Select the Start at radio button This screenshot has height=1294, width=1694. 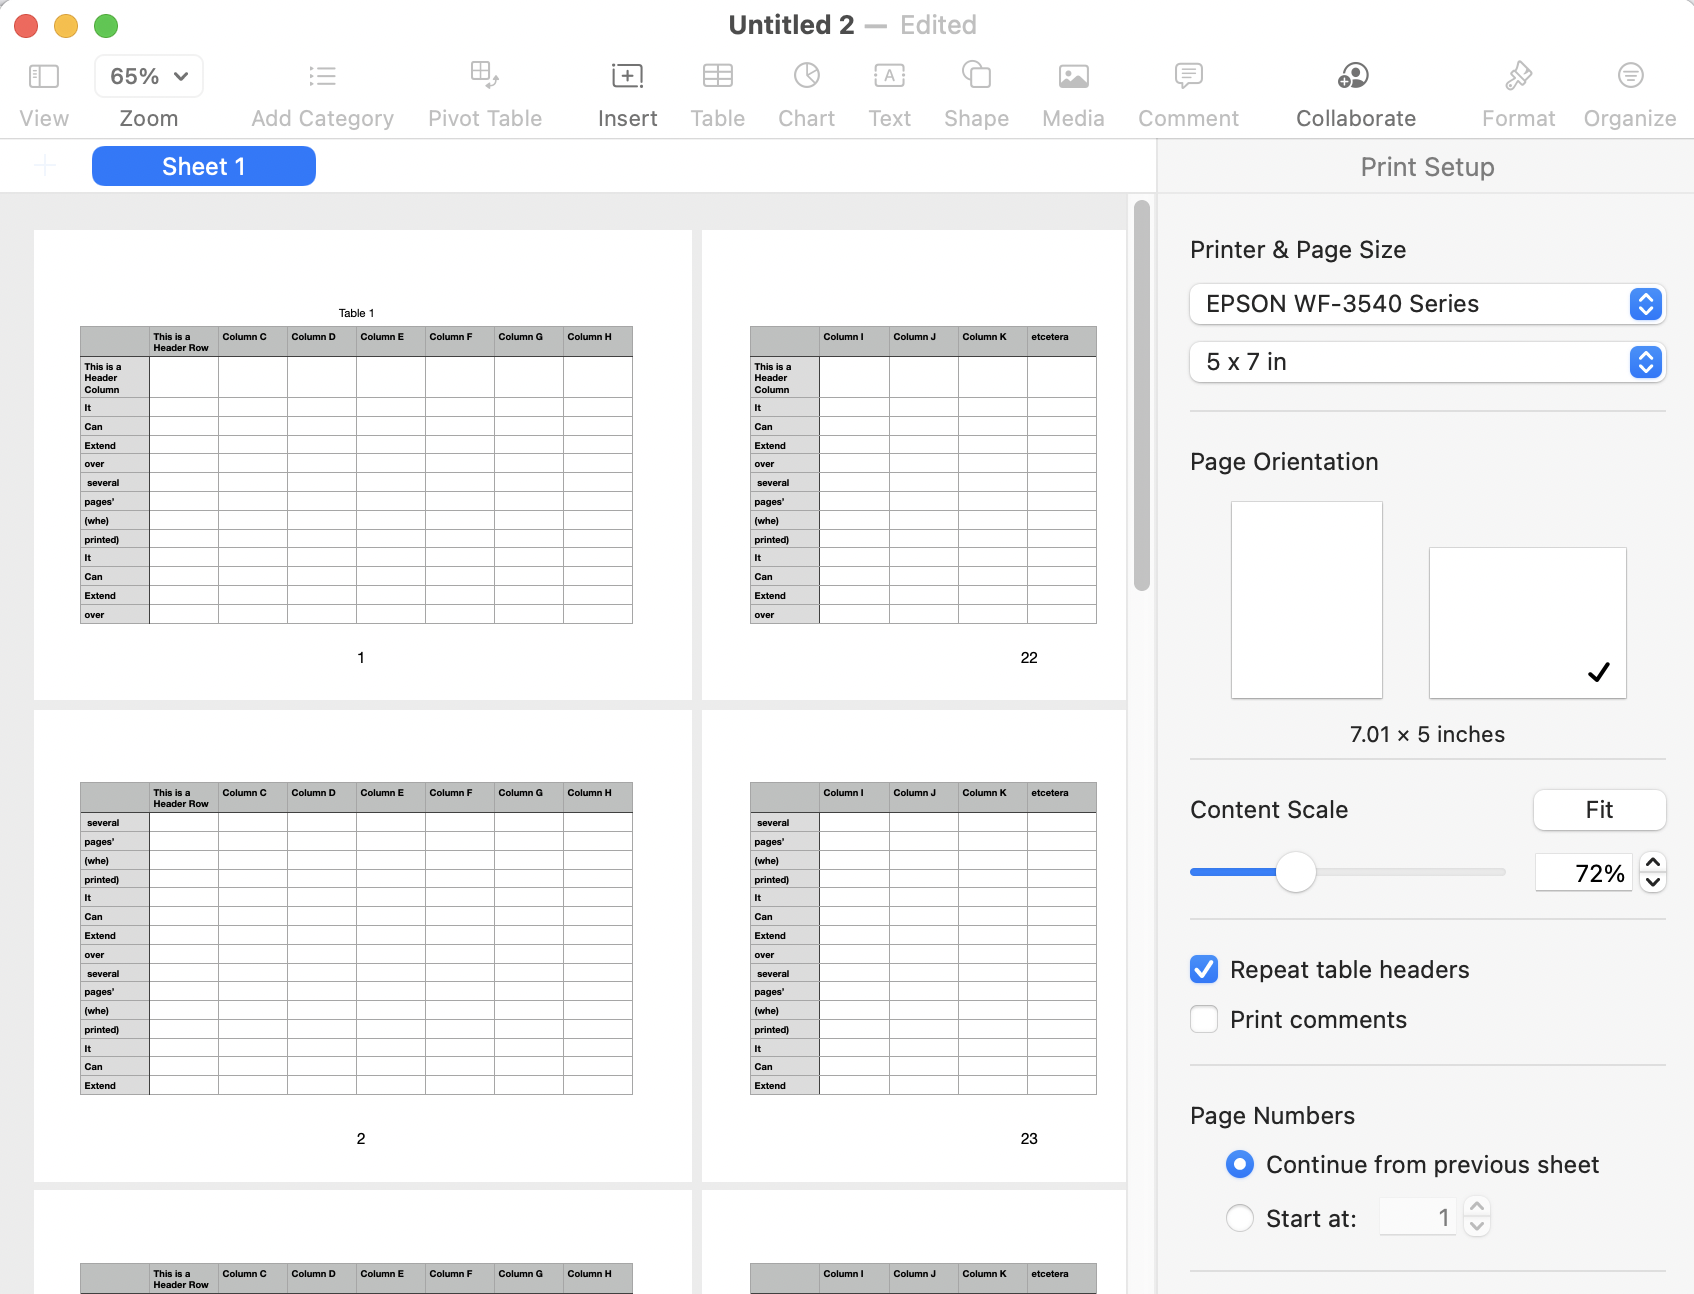pyautogui.click(x=1240, y=1218)
